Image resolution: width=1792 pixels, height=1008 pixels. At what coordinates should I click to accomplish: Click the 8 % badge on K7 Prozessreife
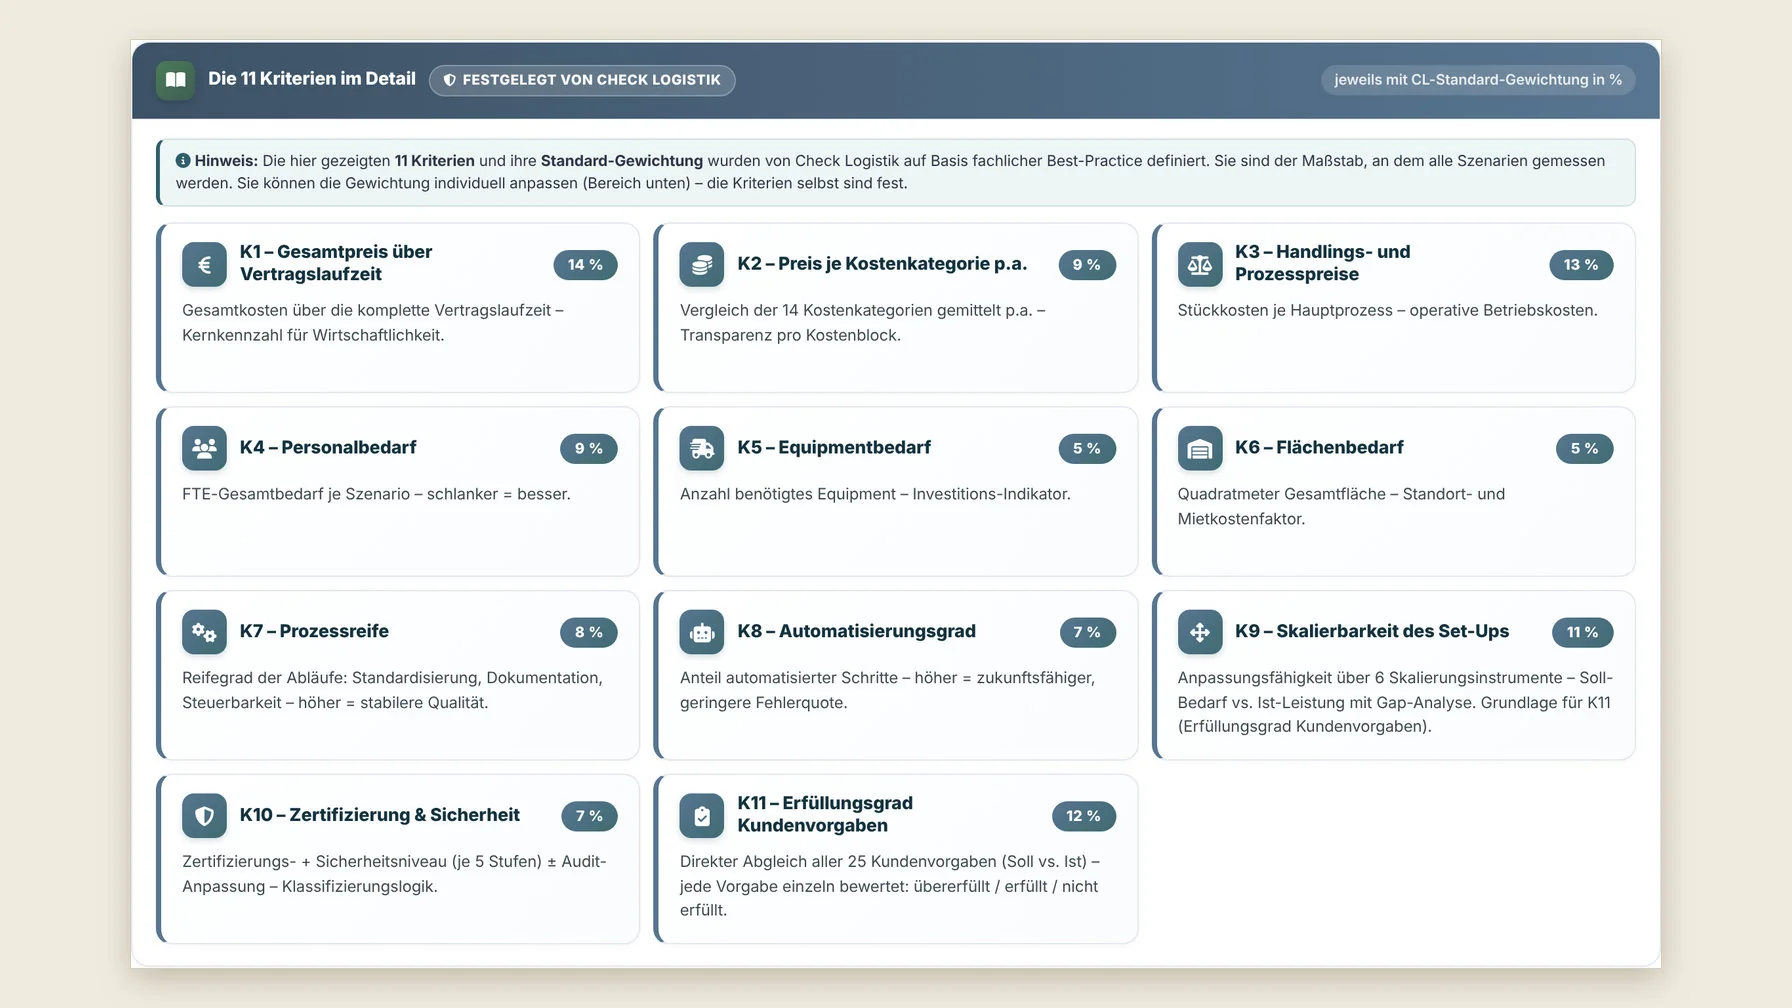pyautogui.click(x=589, y=632)
